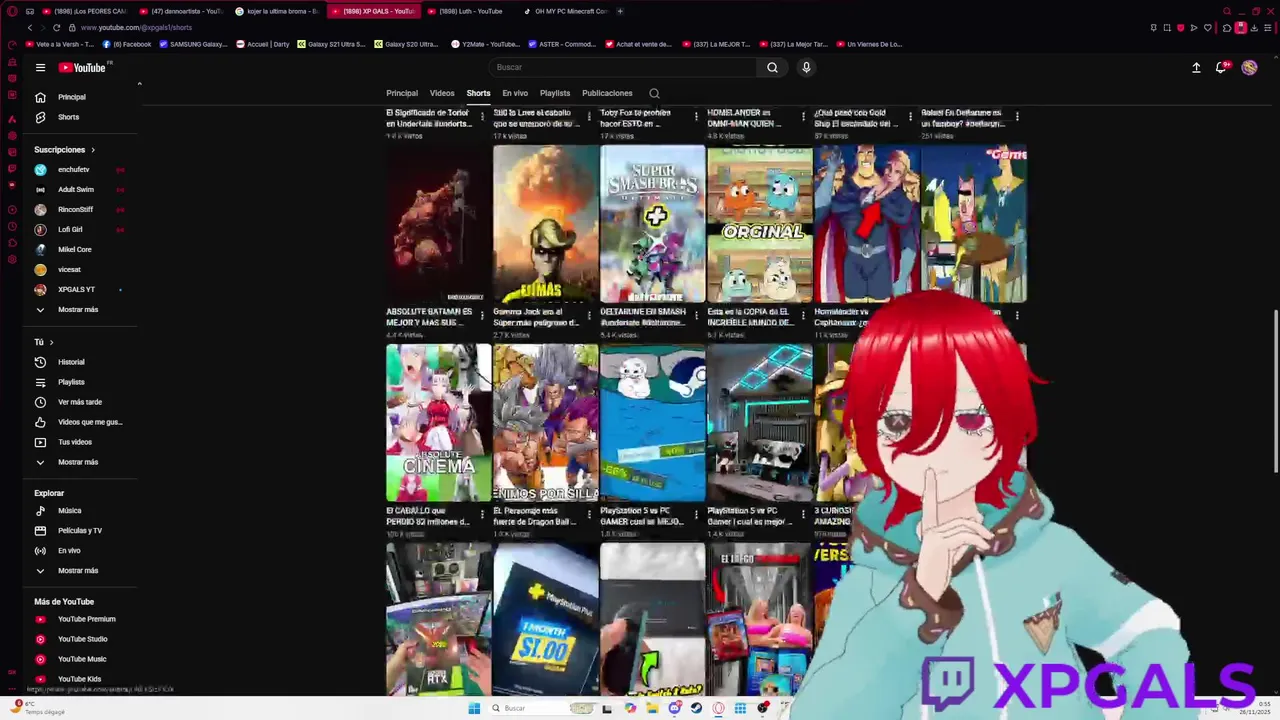
Task: Expand Mostrar más under Suscripciones
Action: coord(78,310)
